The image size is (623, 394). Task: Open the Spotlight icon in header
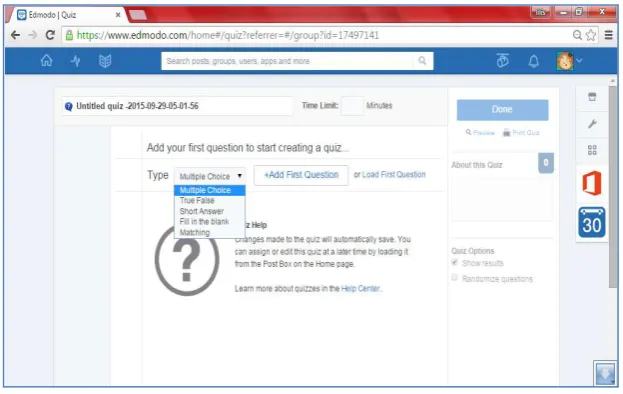click(x=503, y=60)
